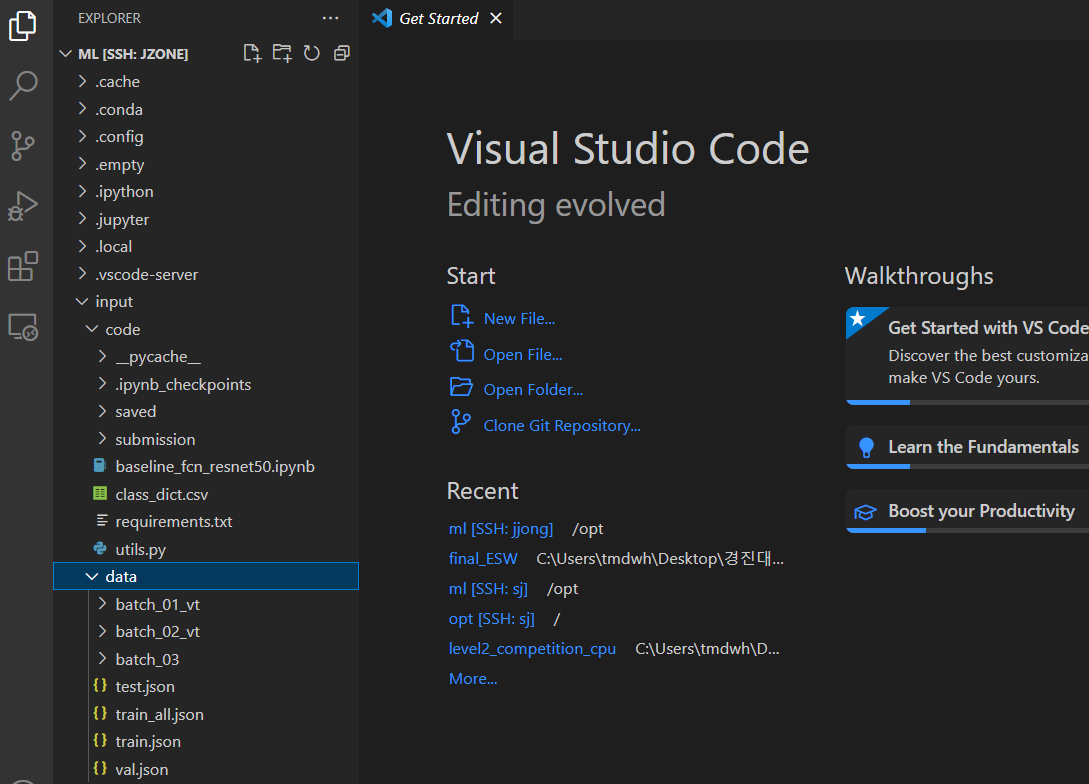Click the Open Folder... link

tap(533, 390)
